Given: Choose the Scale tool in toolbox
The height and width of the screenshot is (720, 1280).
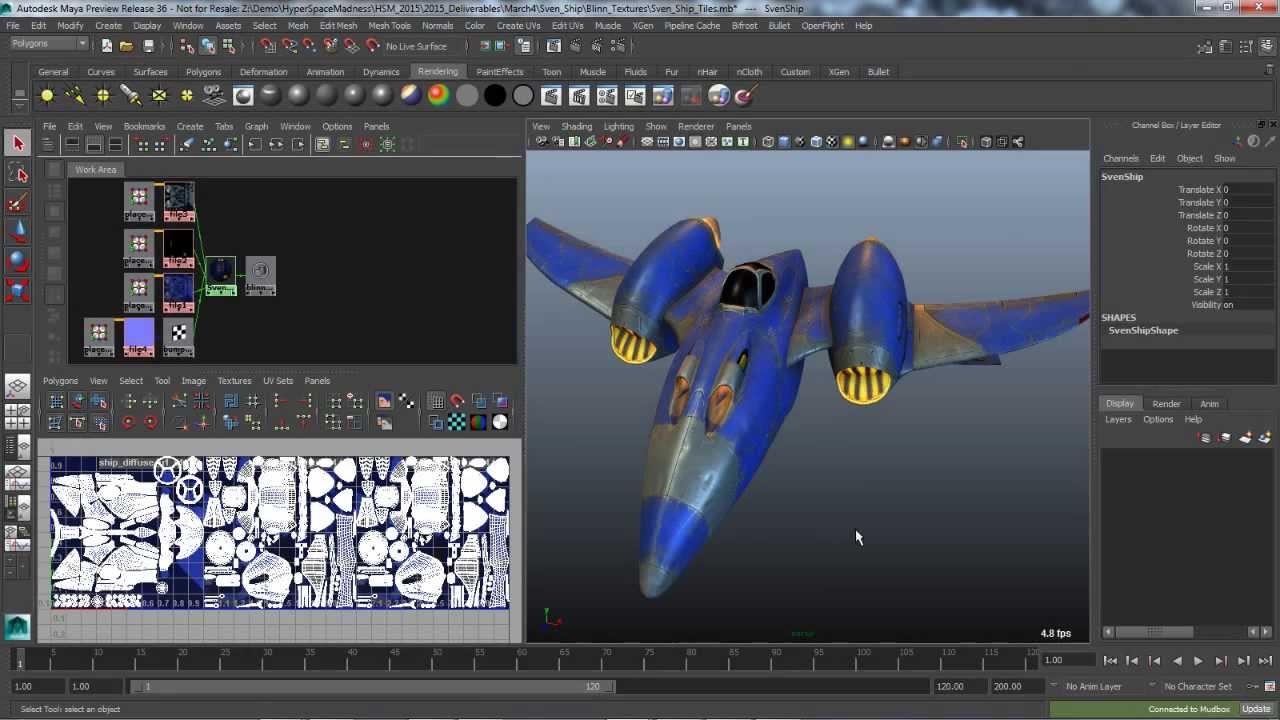Looking at the screenshot, I should pyautogui.click(x=17, y=290).
